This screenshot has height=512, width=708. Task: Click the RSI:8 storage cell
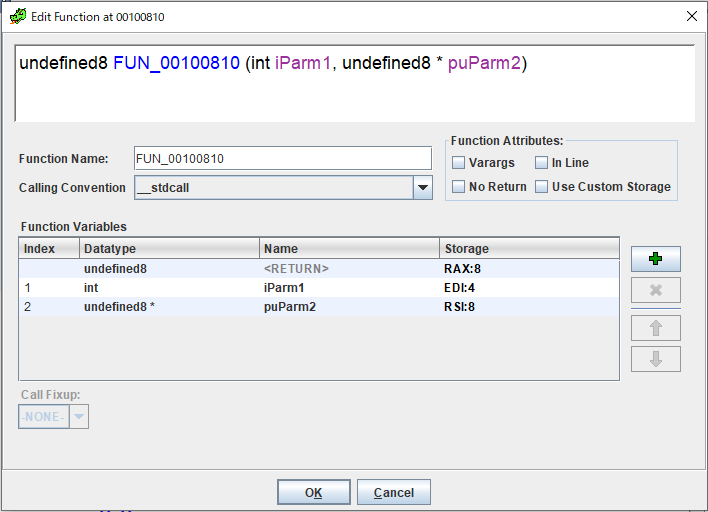pyautogui.click(x=529, y=307)
